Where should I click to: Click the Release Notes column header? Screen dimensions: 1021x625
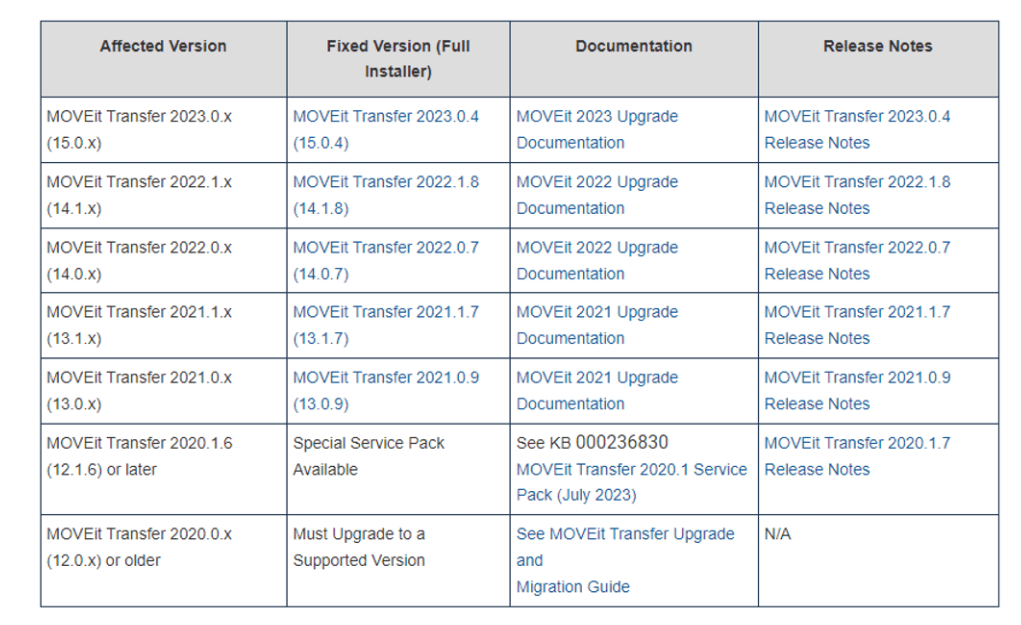pyautogui.click(x=878, y=46)
